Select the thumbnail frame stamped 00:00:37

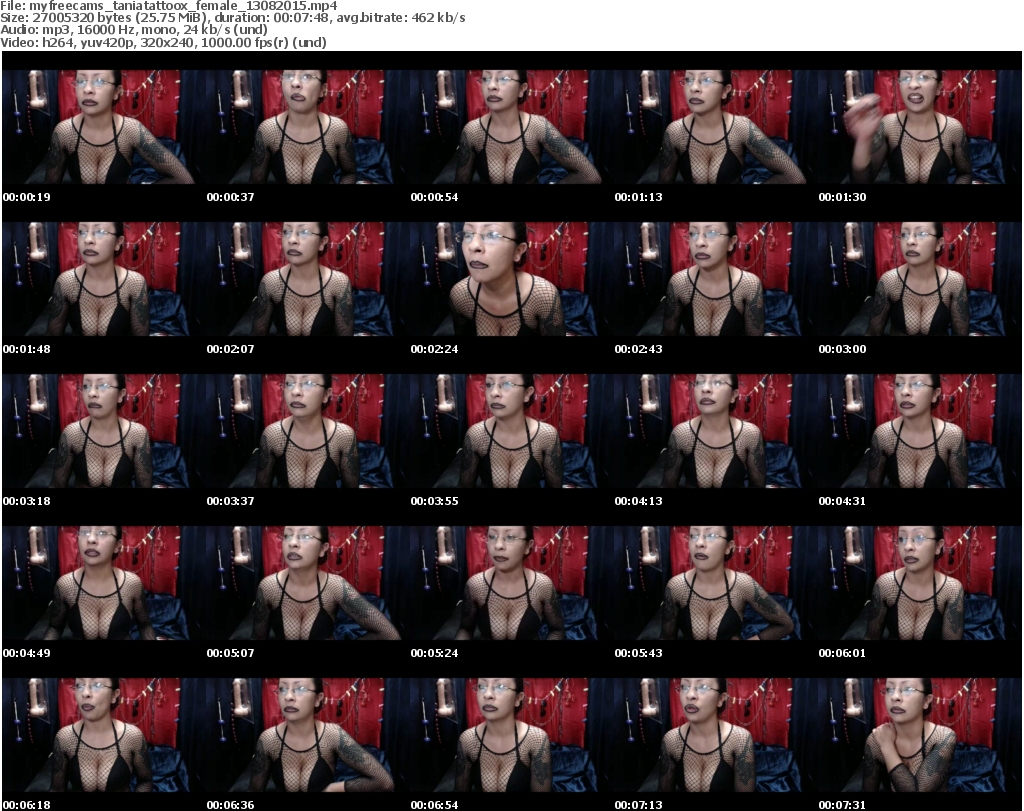click(x=308, y=127)
